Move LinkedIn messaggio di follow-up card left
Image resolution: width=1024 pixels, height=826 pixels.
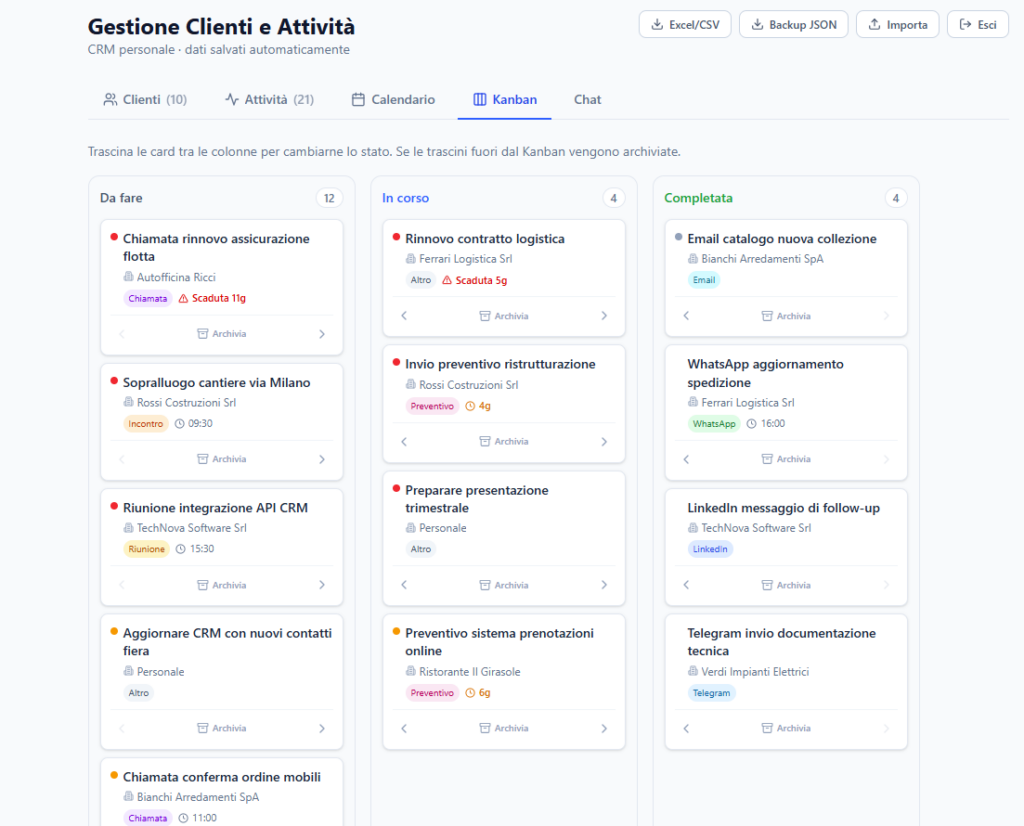(686, 585)
